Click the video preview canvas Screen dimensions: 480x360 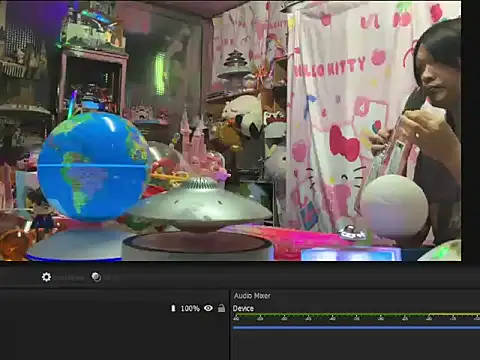pos(231,131)
